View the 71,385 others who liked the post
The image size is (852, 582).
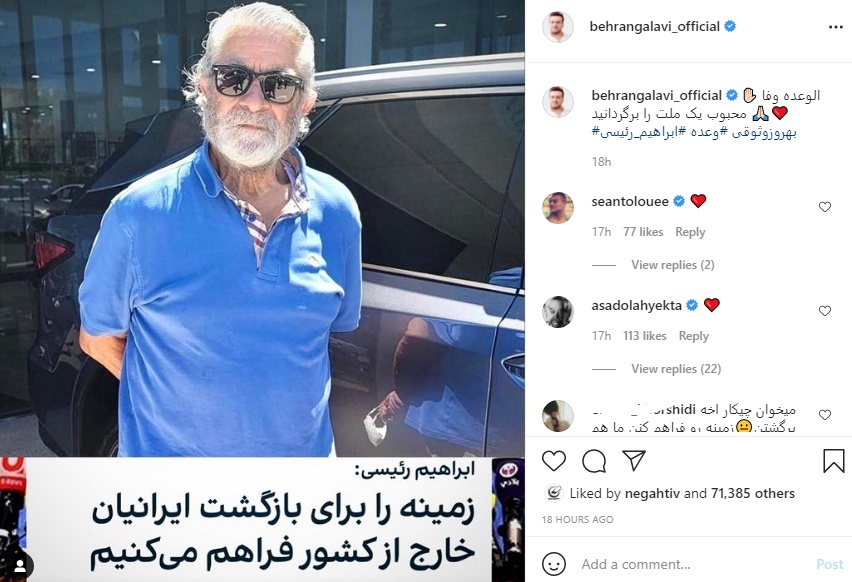(753, 493)
